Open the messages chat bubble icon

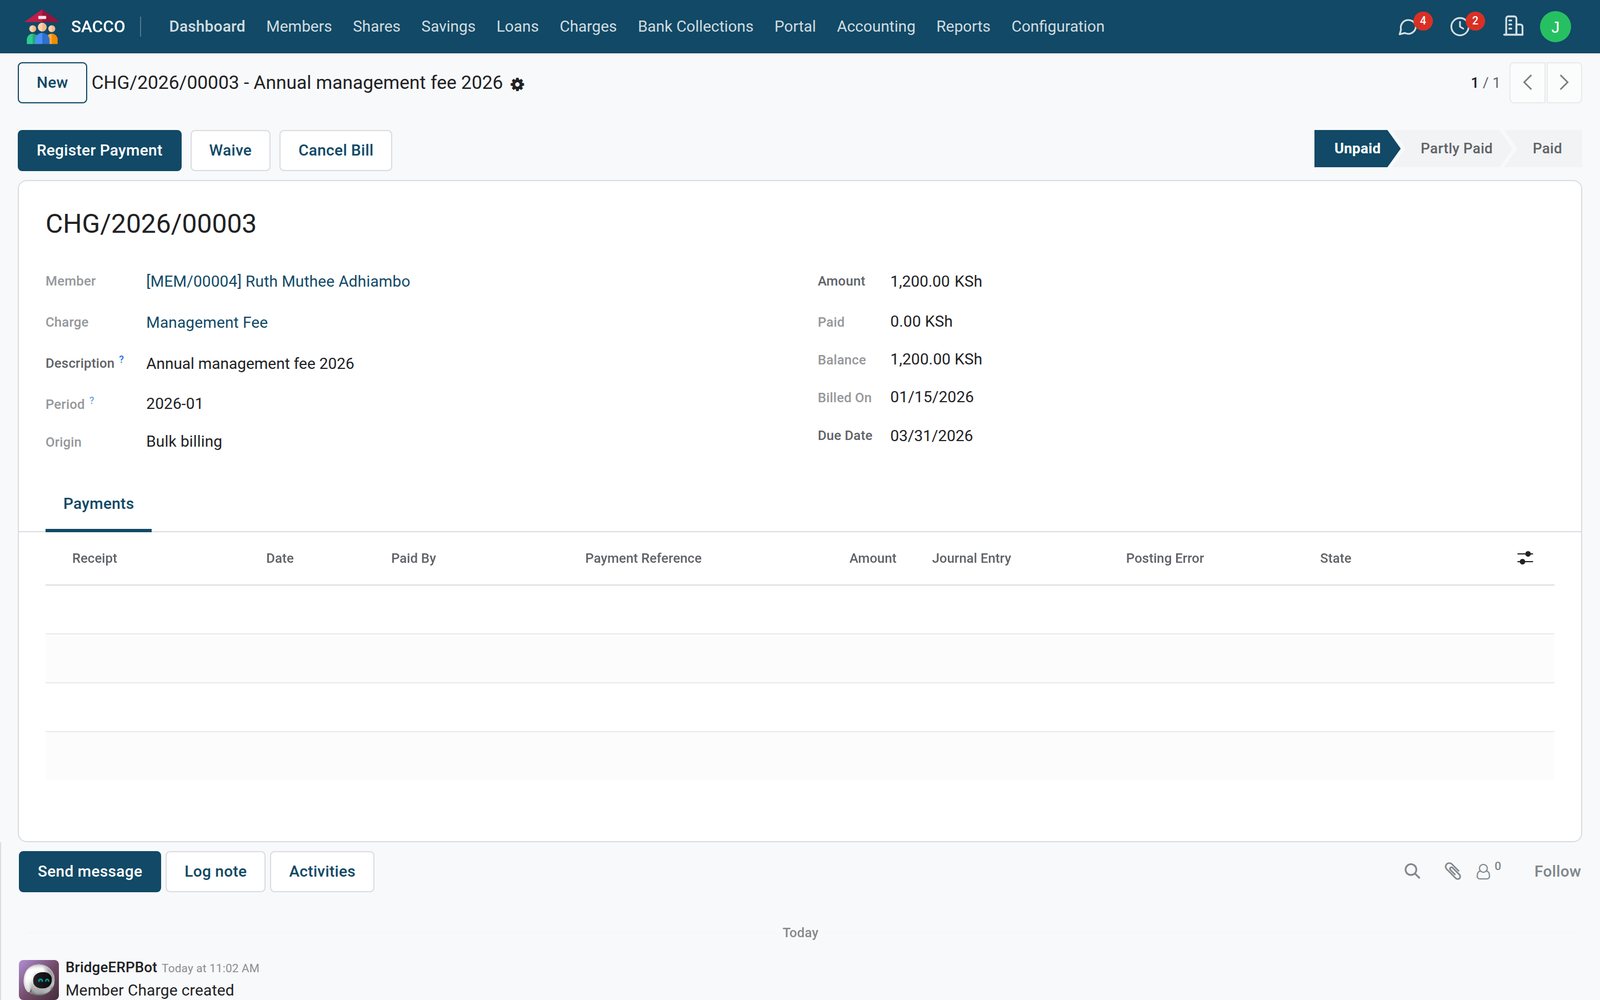pyautogui.click(x=1408, y=27)
